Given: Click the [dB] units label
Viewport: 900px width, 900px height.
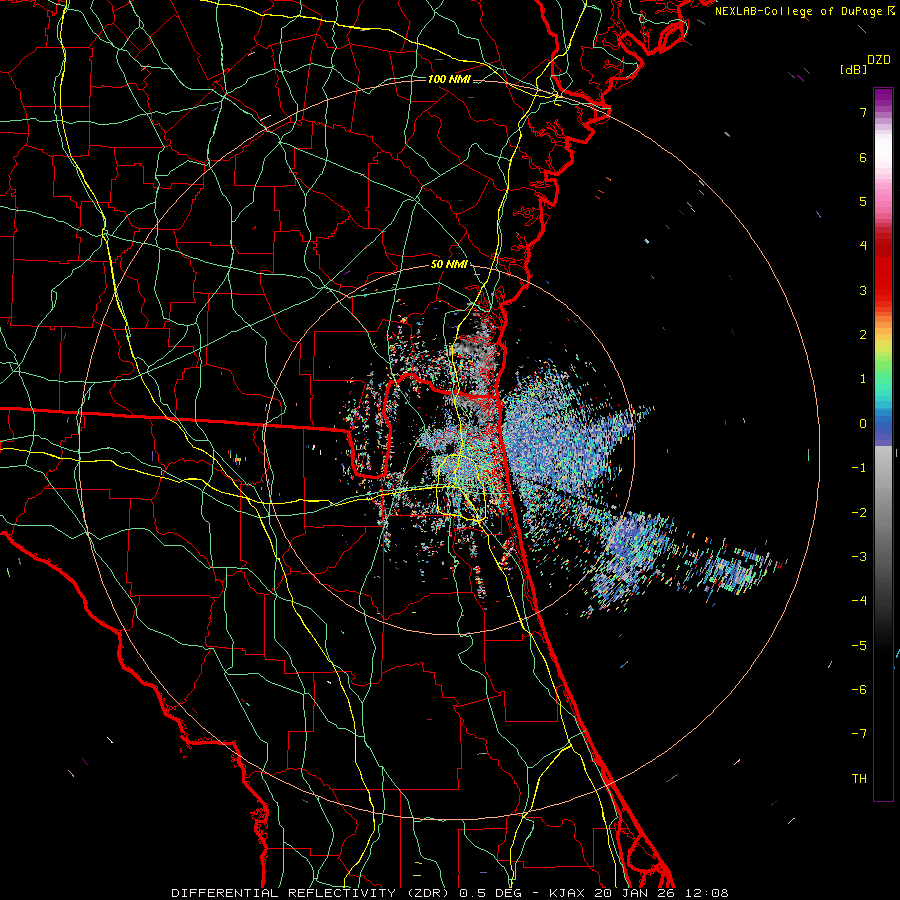Looking at the screenshot, I should tap(854, 69).
